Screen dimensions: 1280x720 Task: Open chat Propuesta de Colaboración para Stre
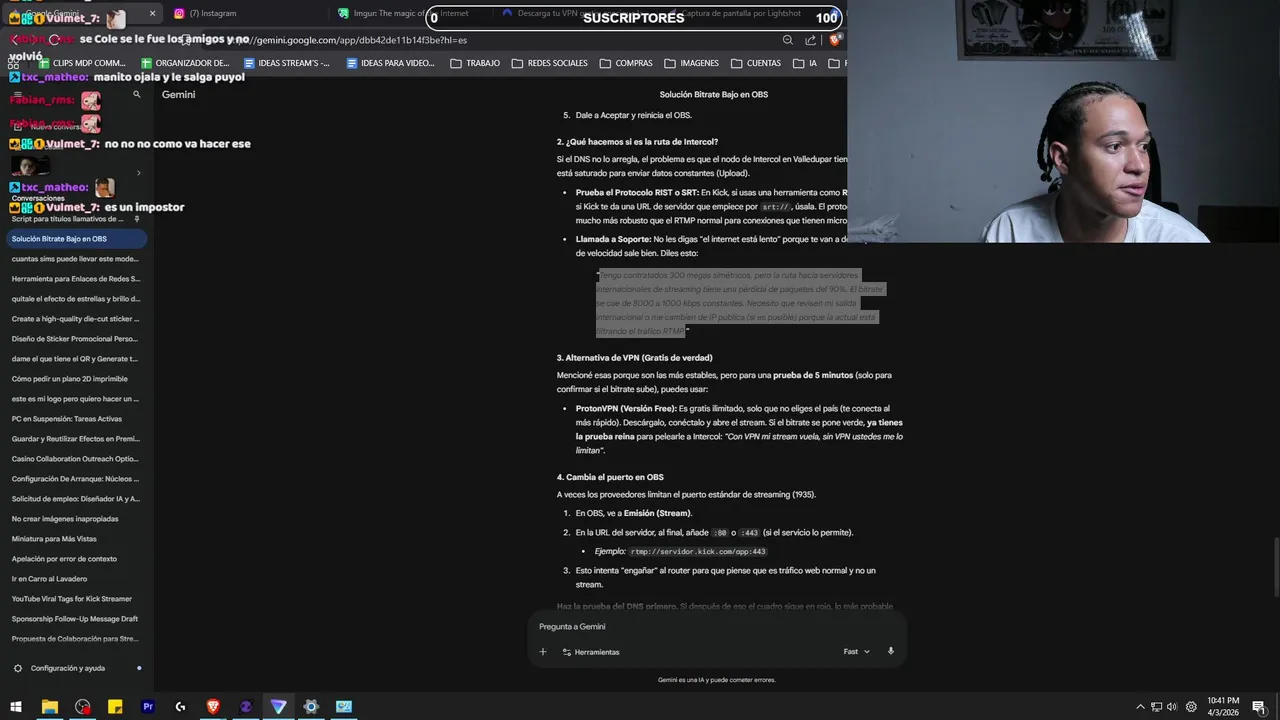(x=76, y=639)
